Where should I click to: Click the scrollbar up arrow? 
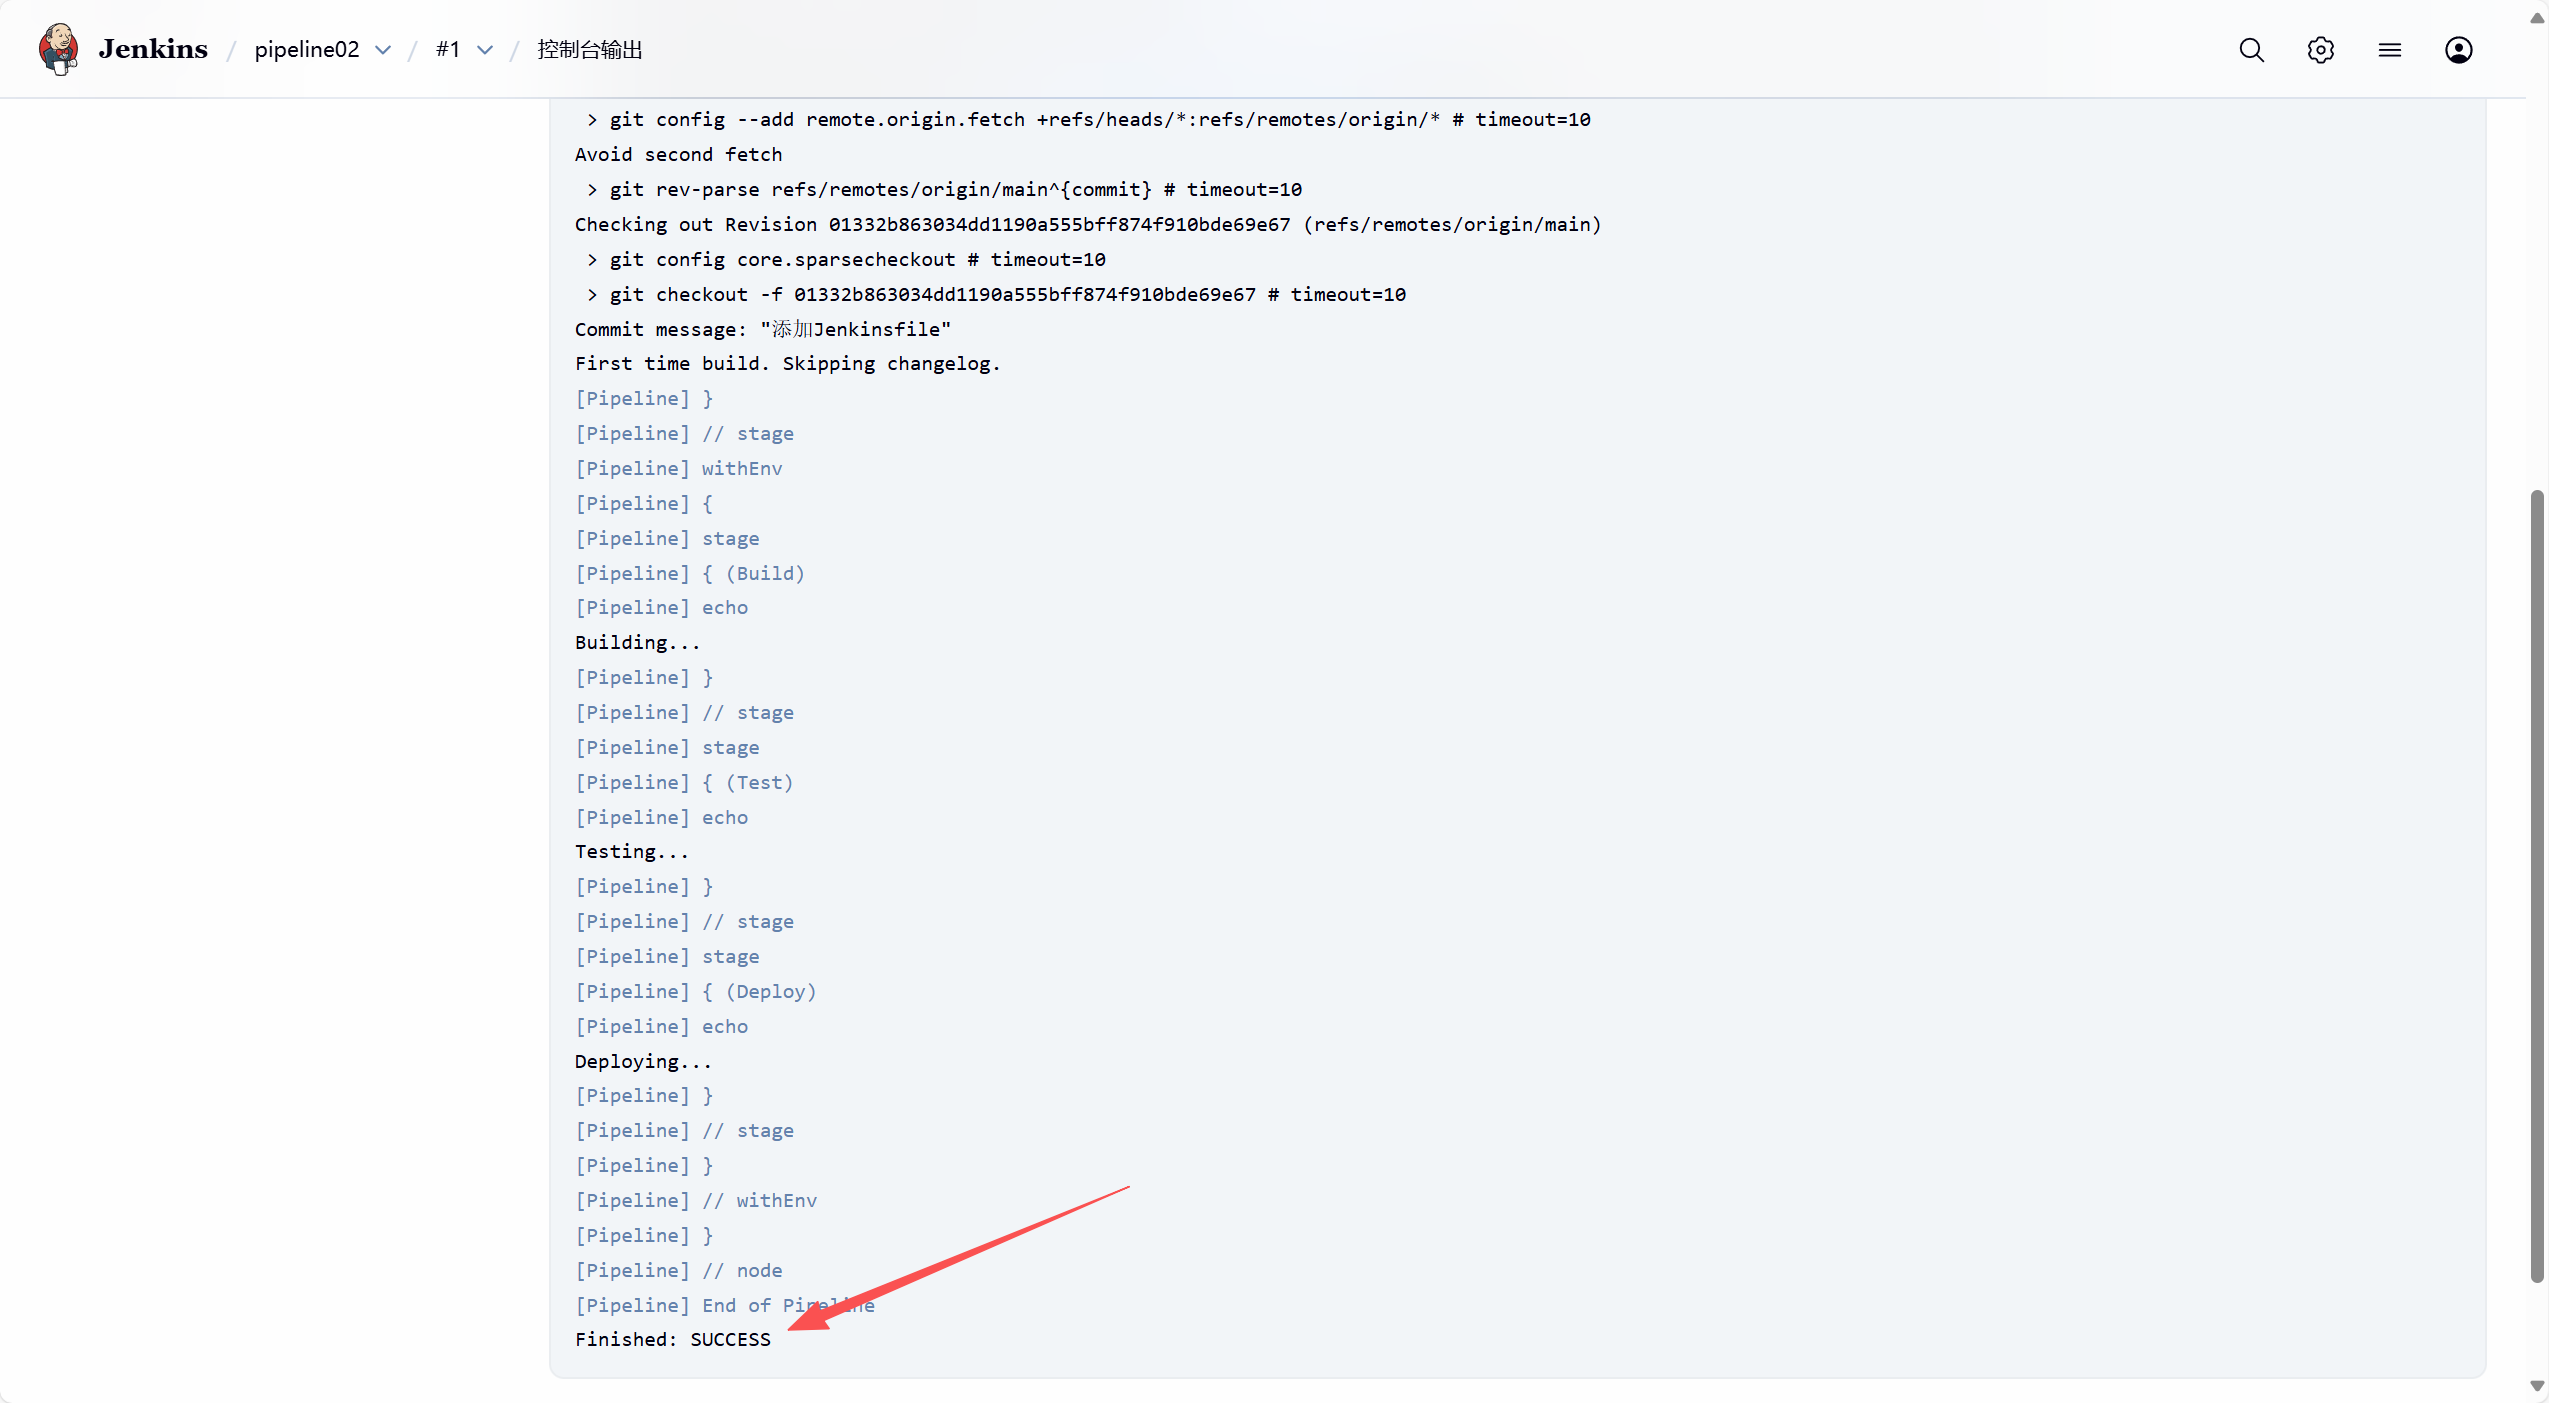coord(2536,18)
